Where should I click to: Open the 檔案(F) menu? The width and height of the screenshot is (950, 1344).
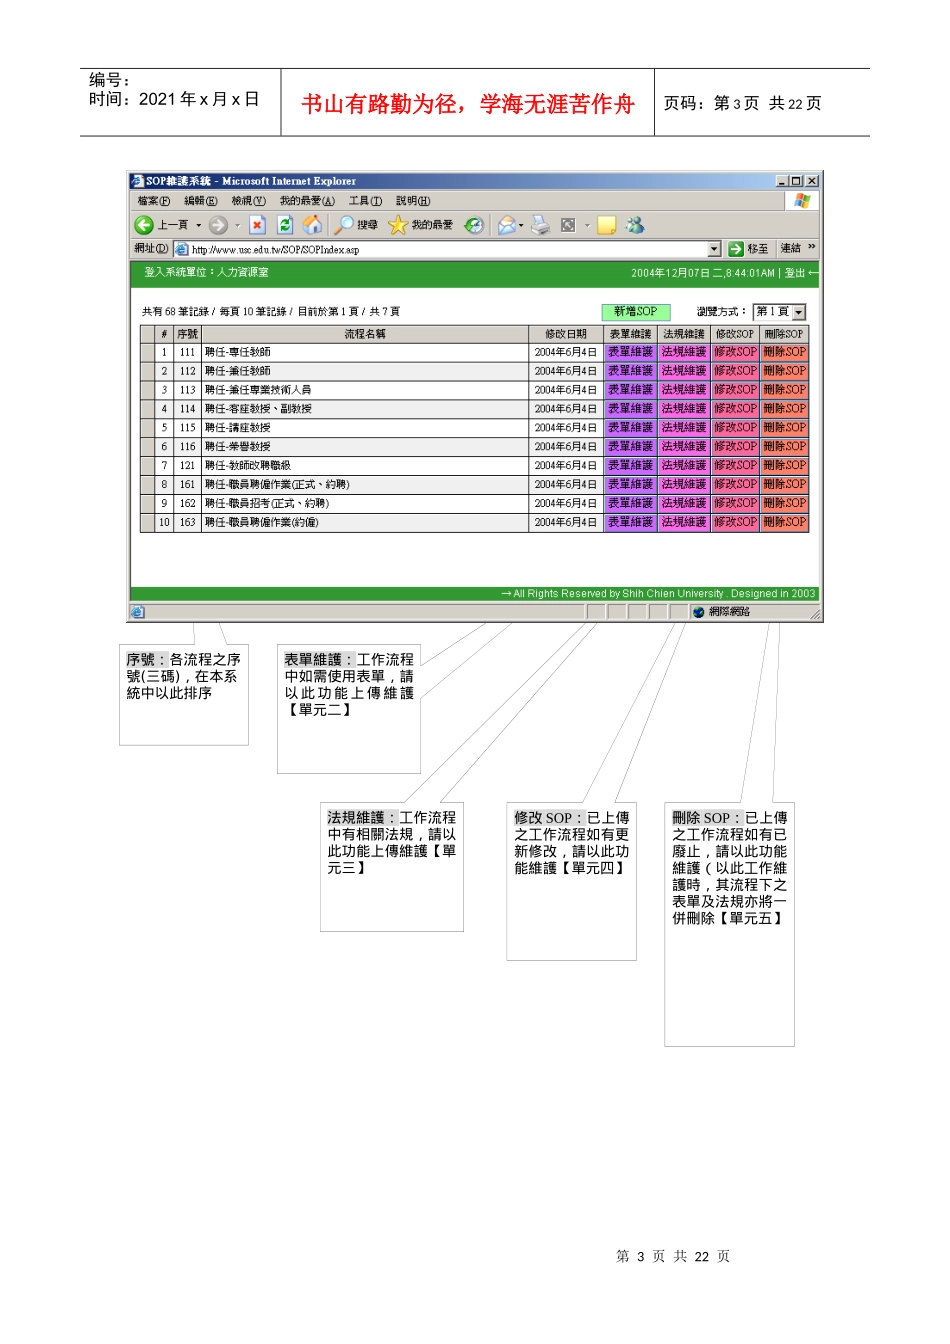154,201
